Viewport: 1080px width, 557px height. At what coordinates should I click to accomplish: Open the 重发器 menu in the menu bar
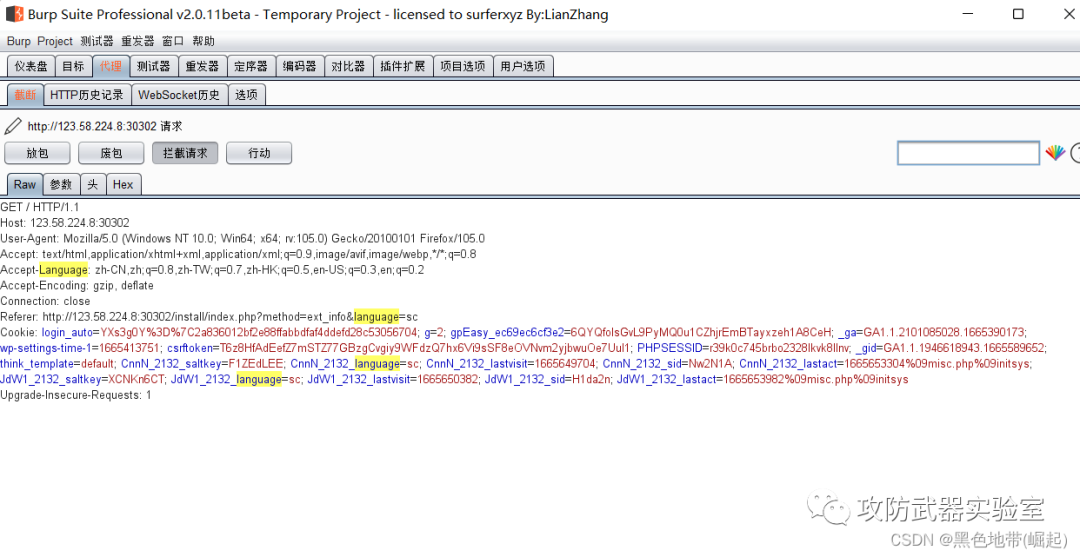click(x=138, y=41)
